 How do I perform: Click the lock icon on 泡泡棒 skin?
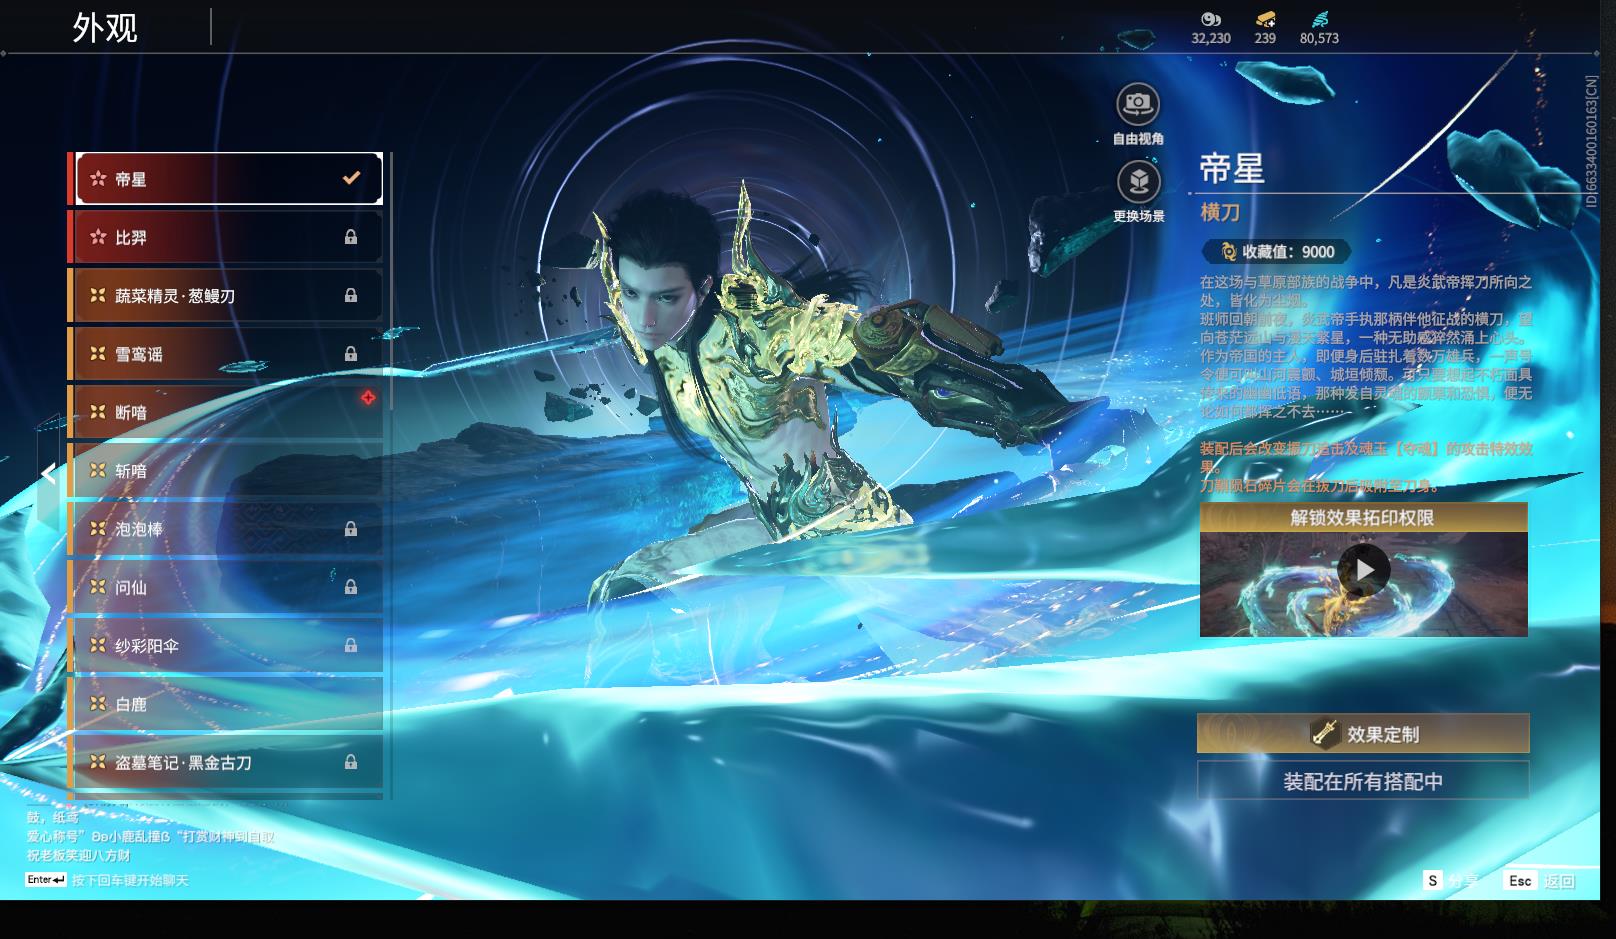[x=351, y=529]
